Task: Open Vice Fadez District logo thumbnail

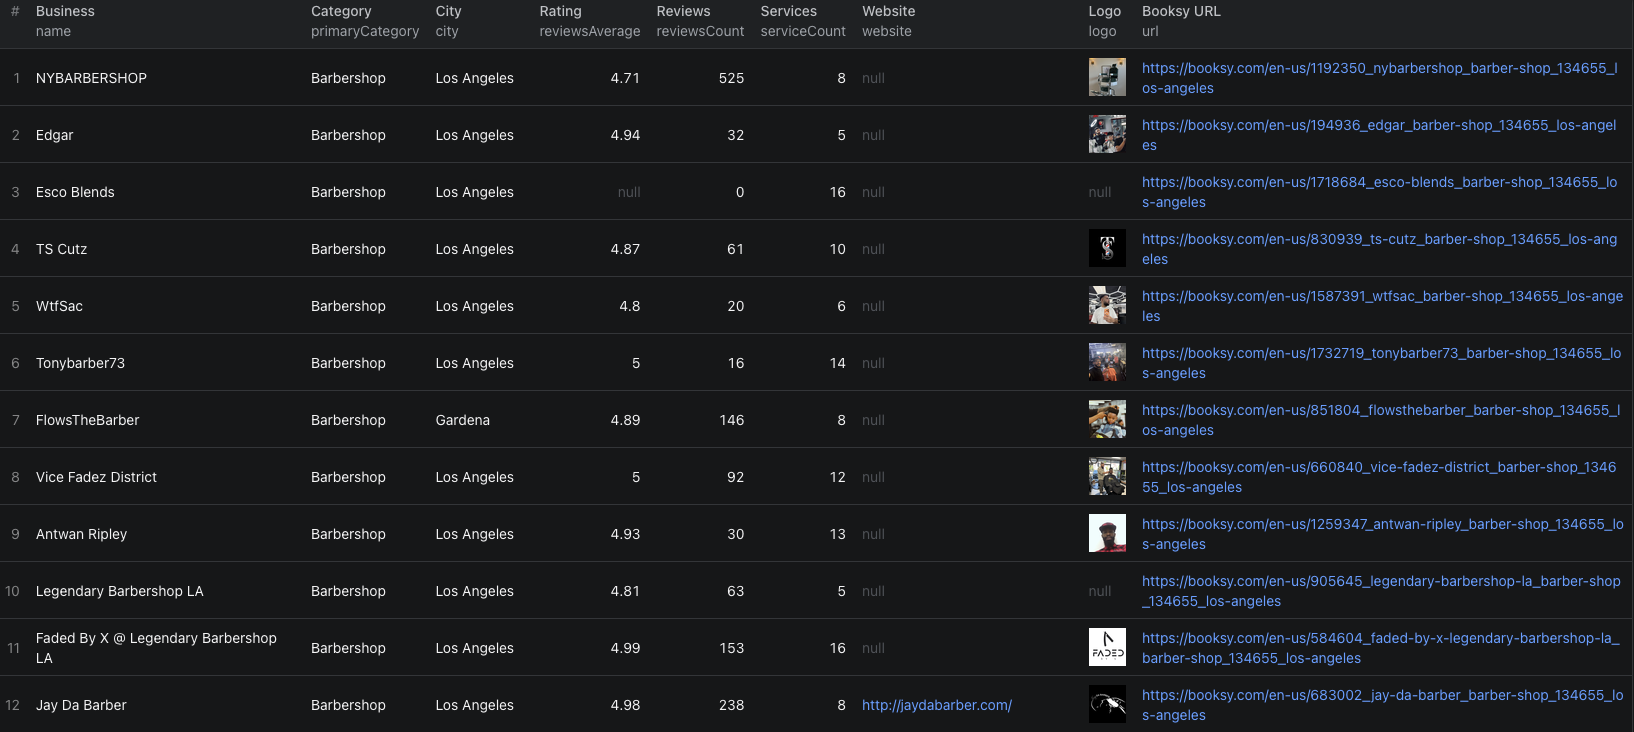Action: pos(1107,476)
